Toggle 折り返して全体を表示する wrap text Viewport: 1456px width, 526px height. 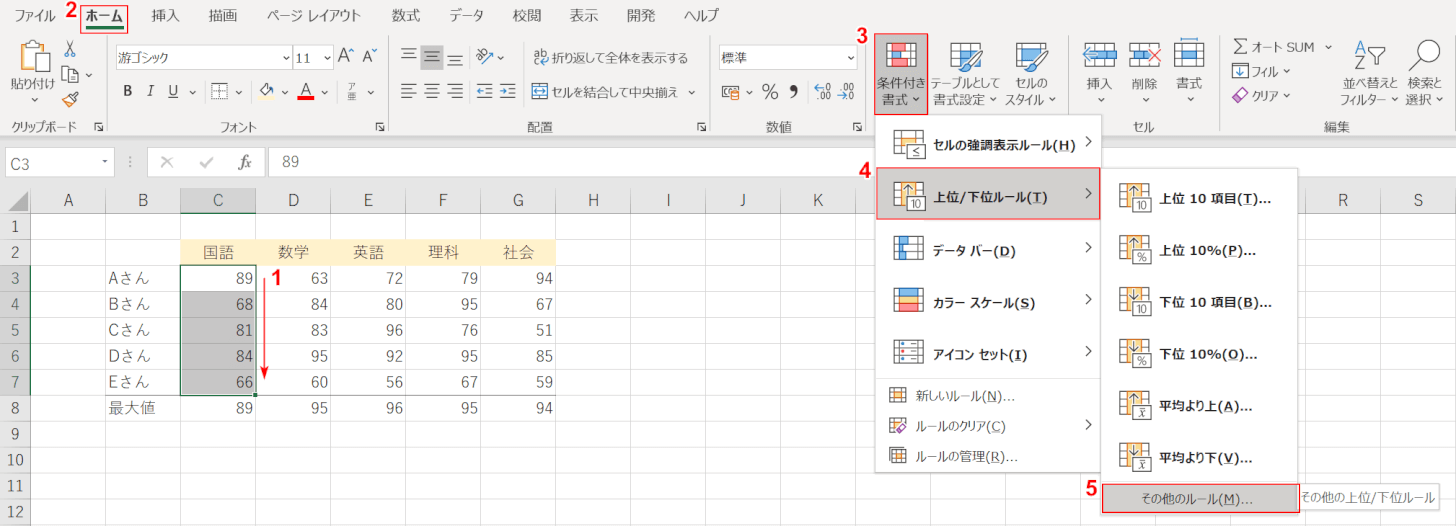pyautogui.click(x=611, y=57)
